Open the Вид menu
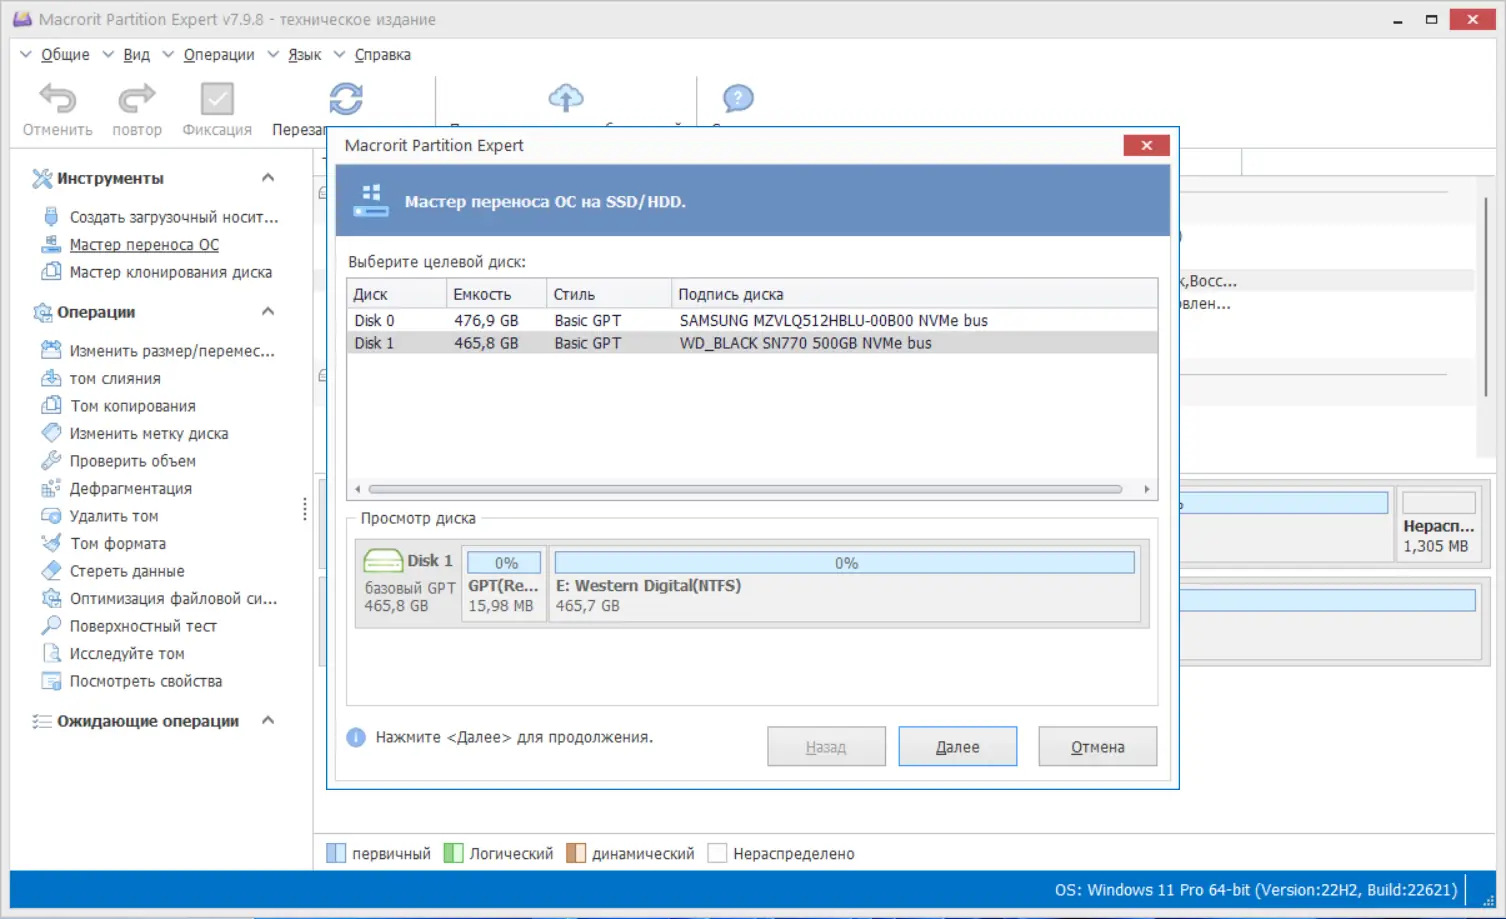The width and height of the screenshot is (1506, 919). [x=136, y=55]
